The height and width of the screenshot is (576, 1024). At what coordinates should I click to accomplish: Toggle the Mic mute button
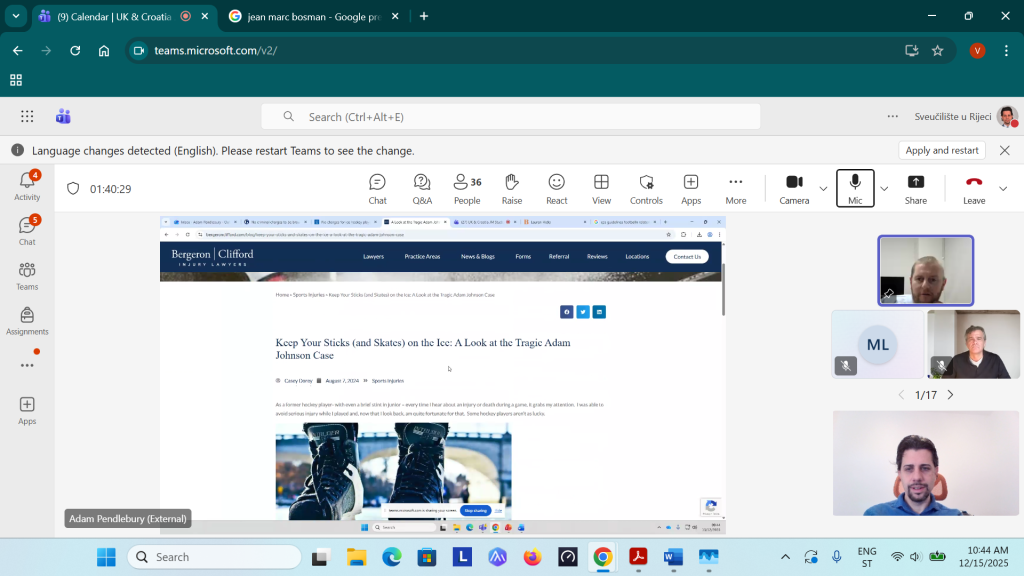tap(855, 188)
